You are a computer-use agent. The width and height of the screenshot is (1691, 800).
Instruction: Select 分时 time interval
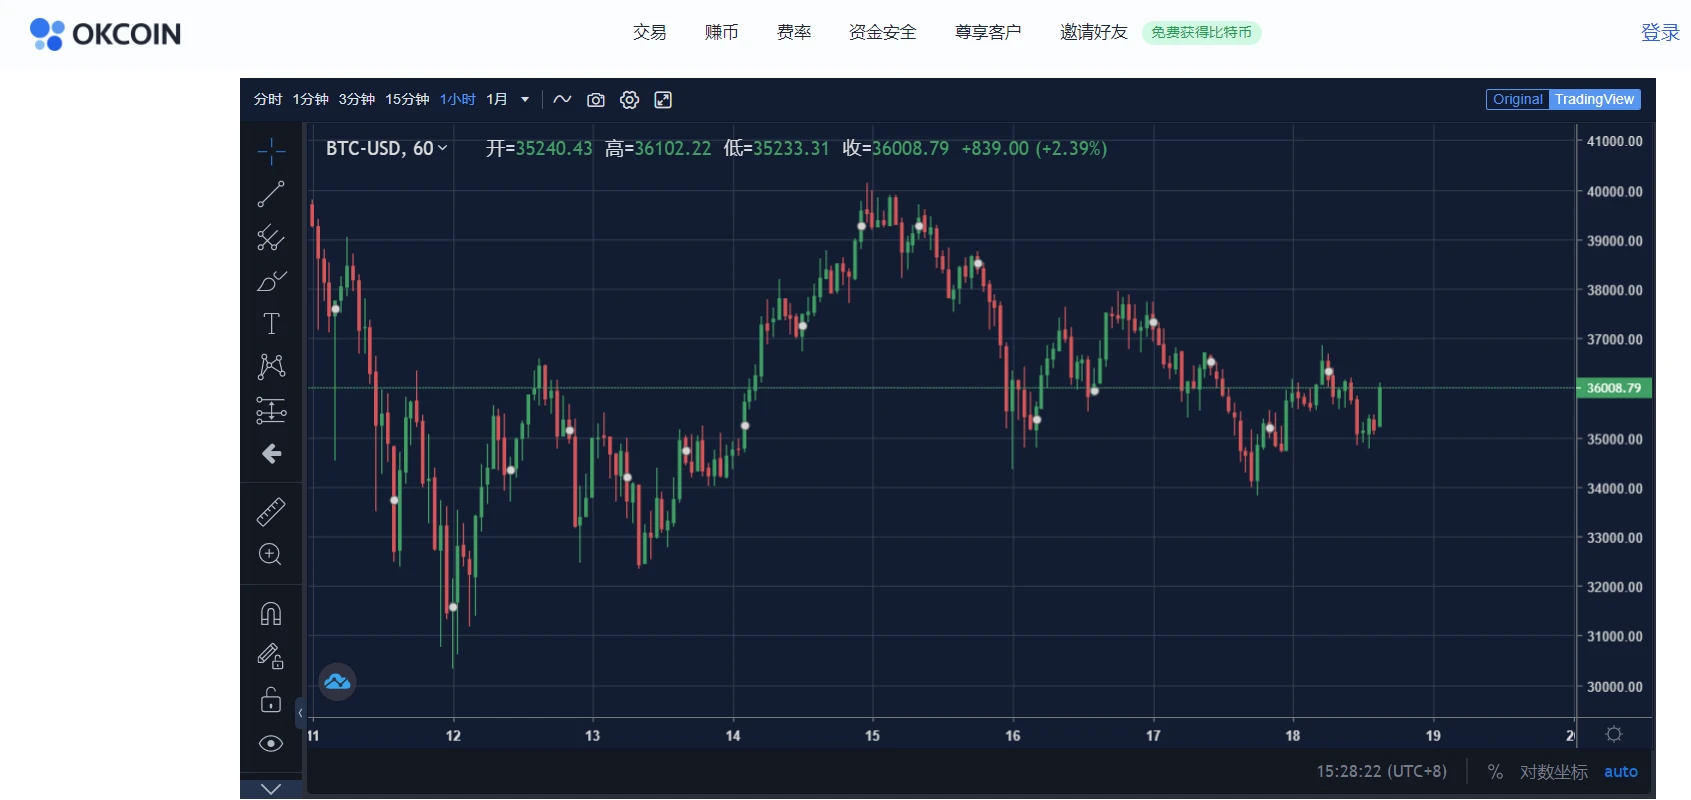pyautogui.click(x=268, y=99)
